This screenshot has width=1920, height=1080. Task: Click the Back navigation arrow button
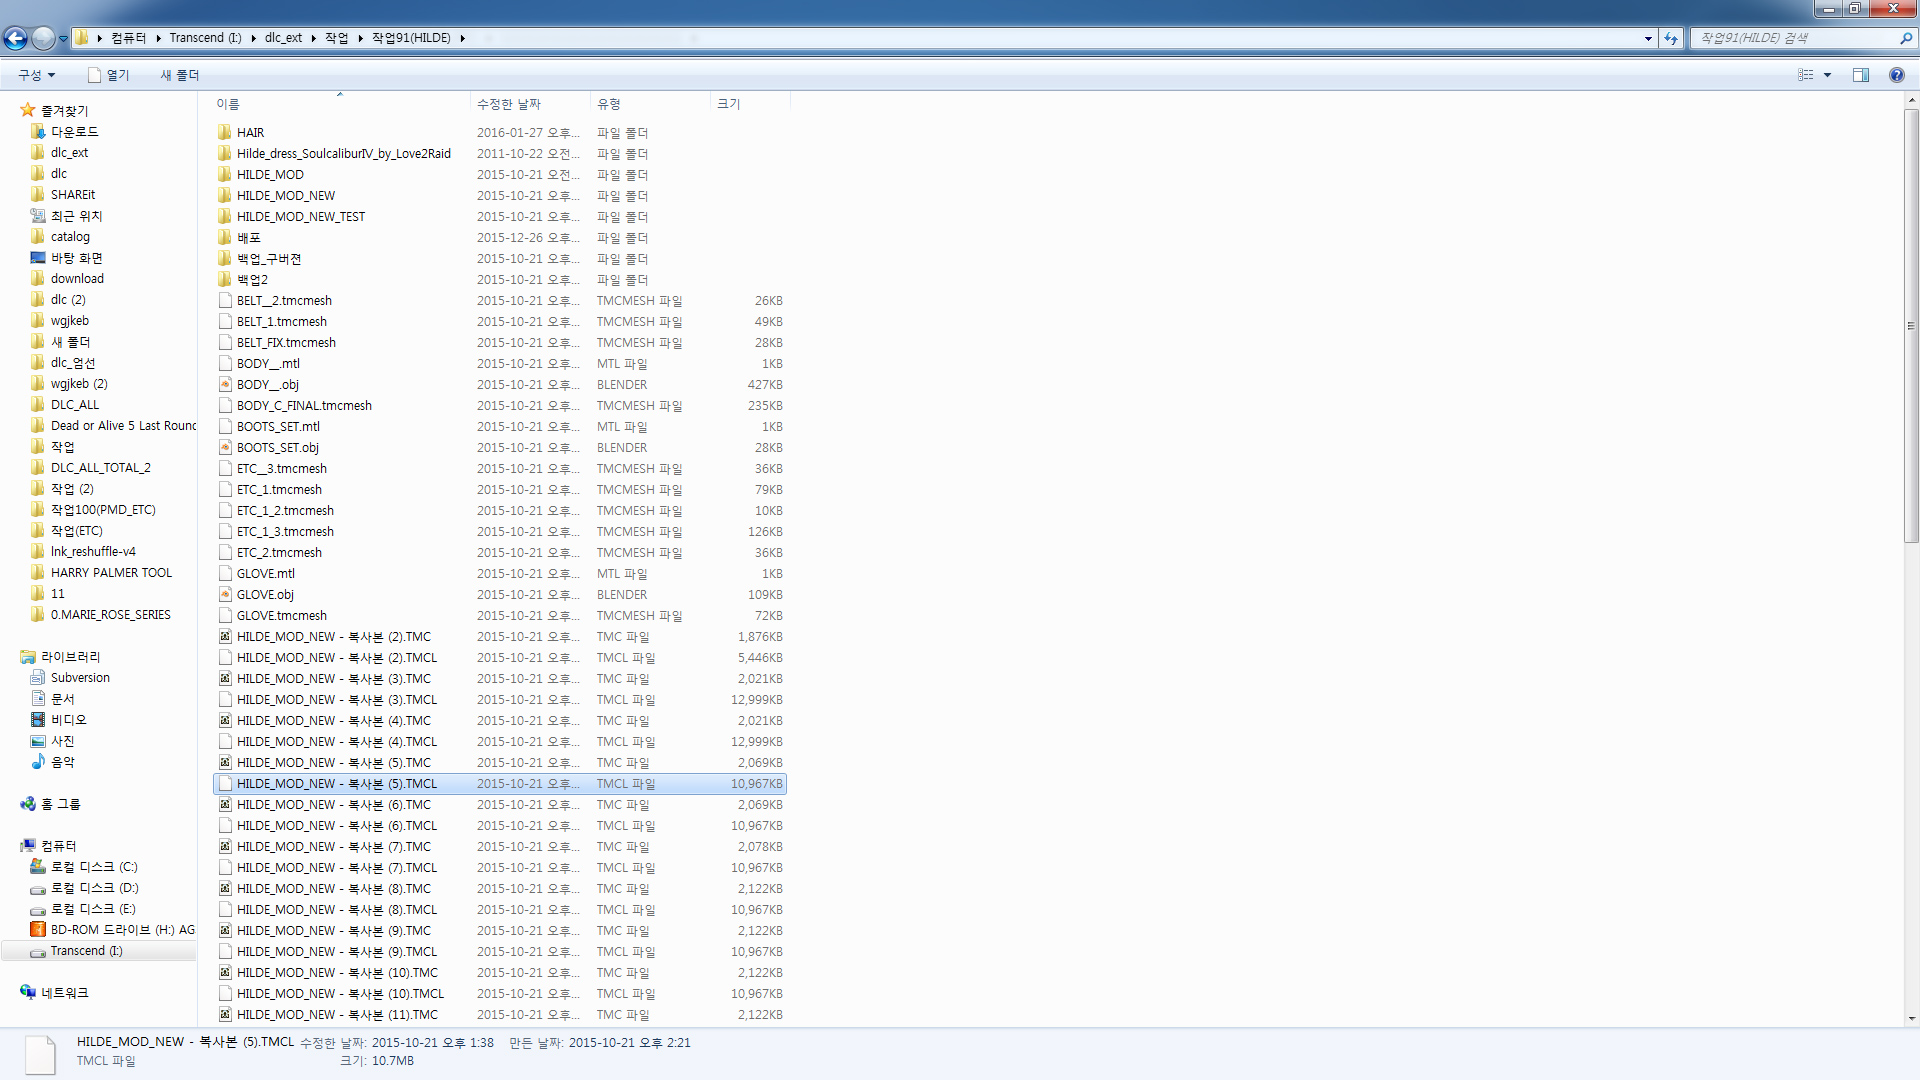pyautogui.click(x=16, y=38)
